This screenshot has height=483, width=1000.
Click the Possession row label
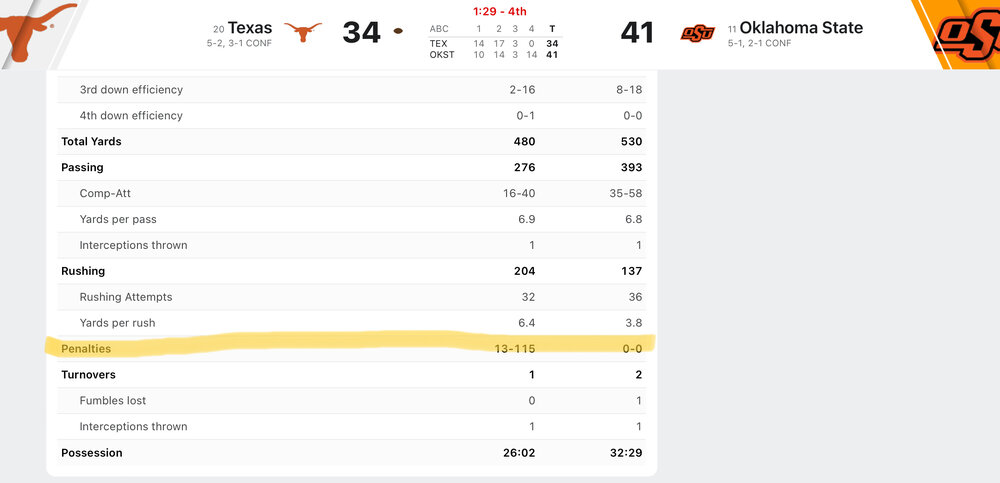pos(92,453)
